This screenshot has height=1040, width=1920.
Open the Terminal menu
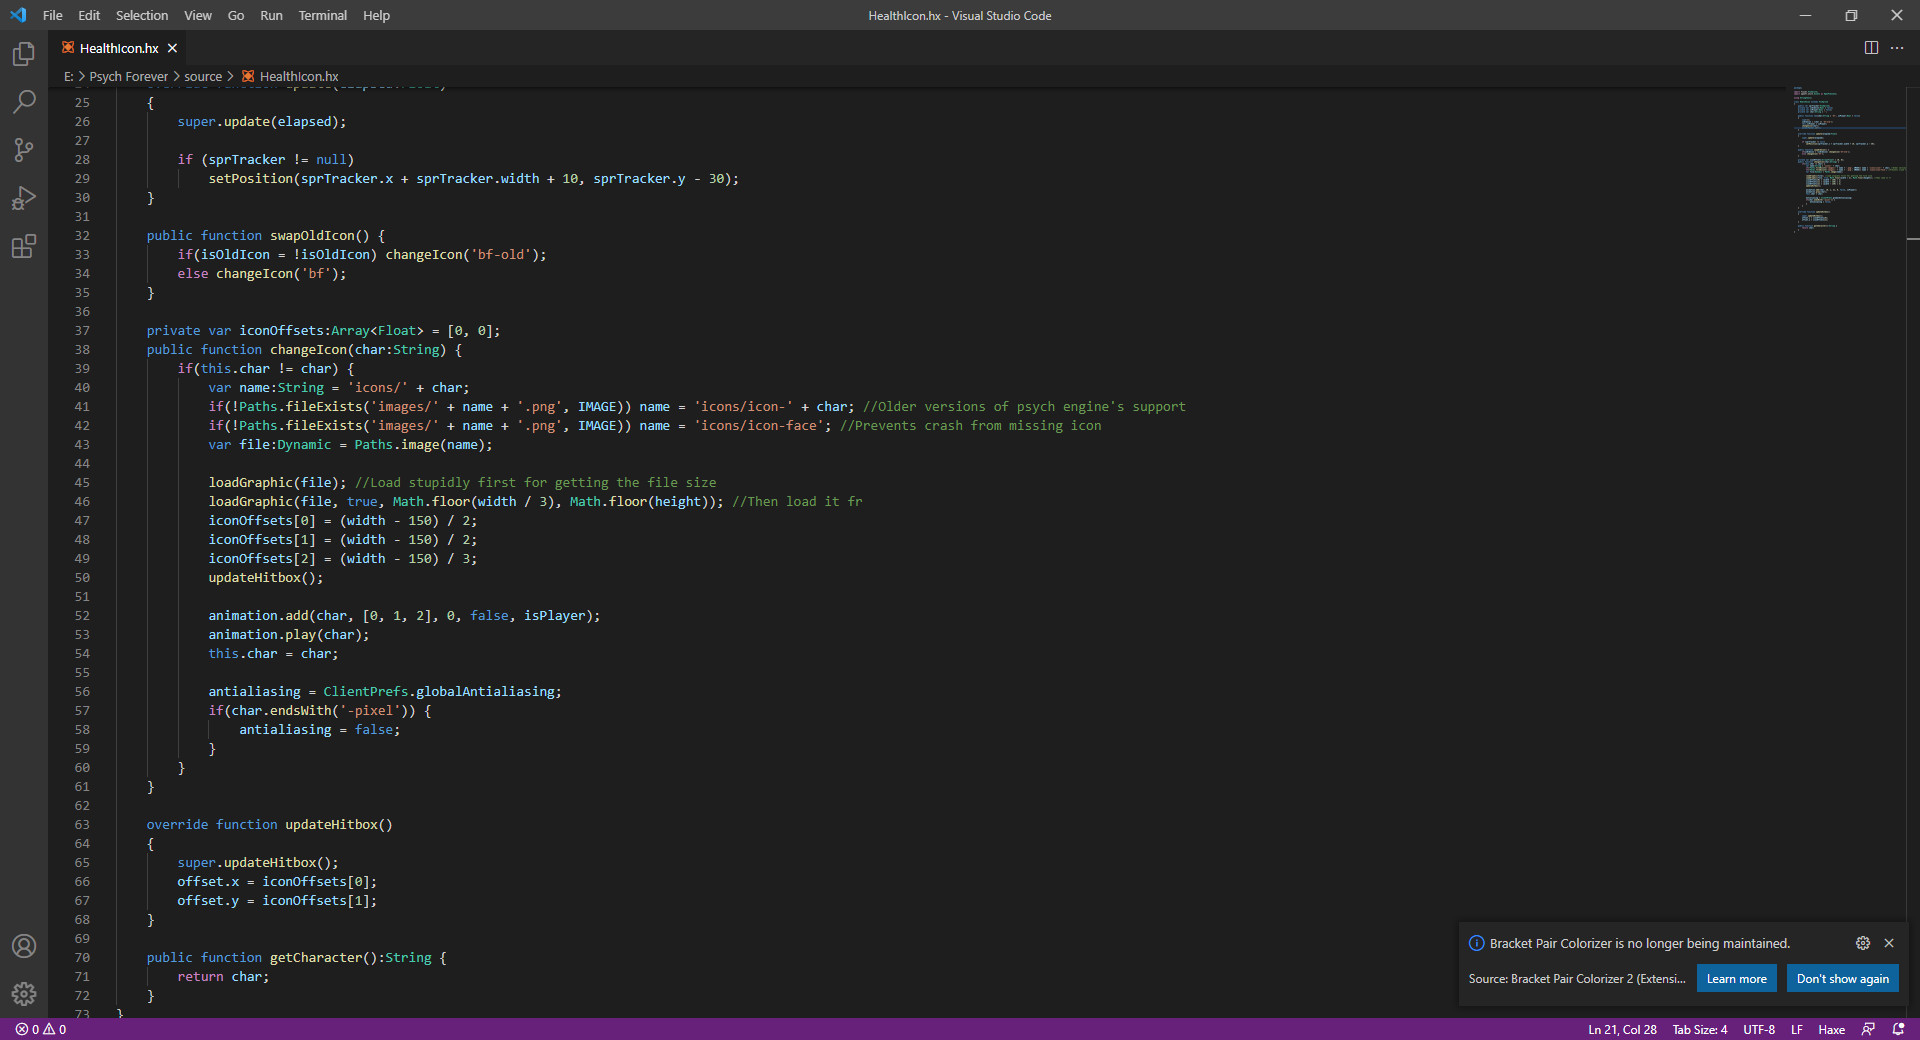[x=322, y=15]
